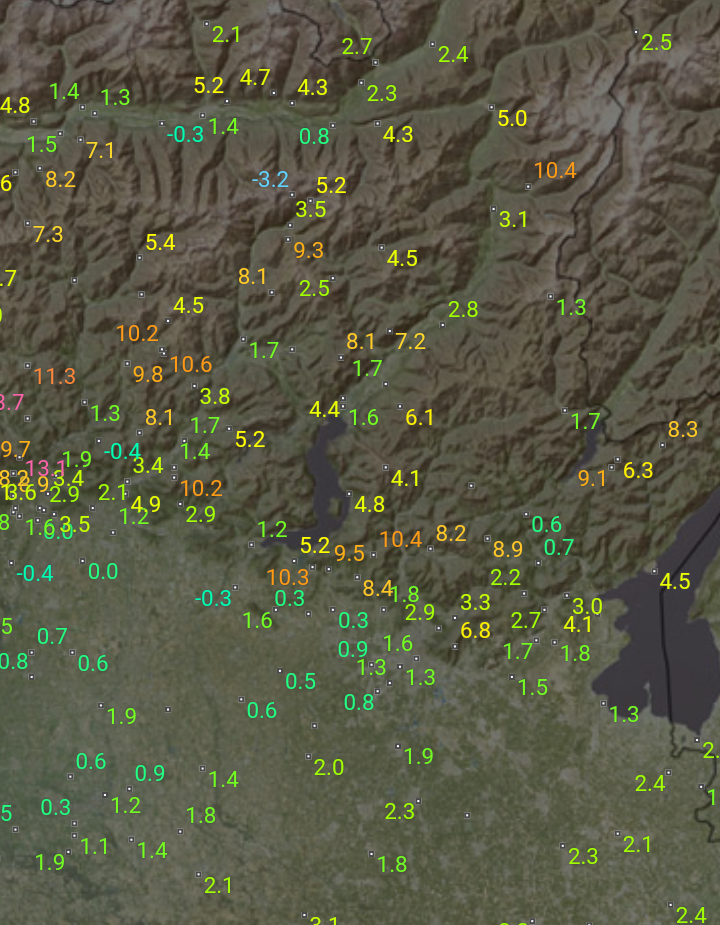The height and width of the screenshot is (925, 720).
Task: Click the 8.9 temperature reading
Action: (508, 549)
